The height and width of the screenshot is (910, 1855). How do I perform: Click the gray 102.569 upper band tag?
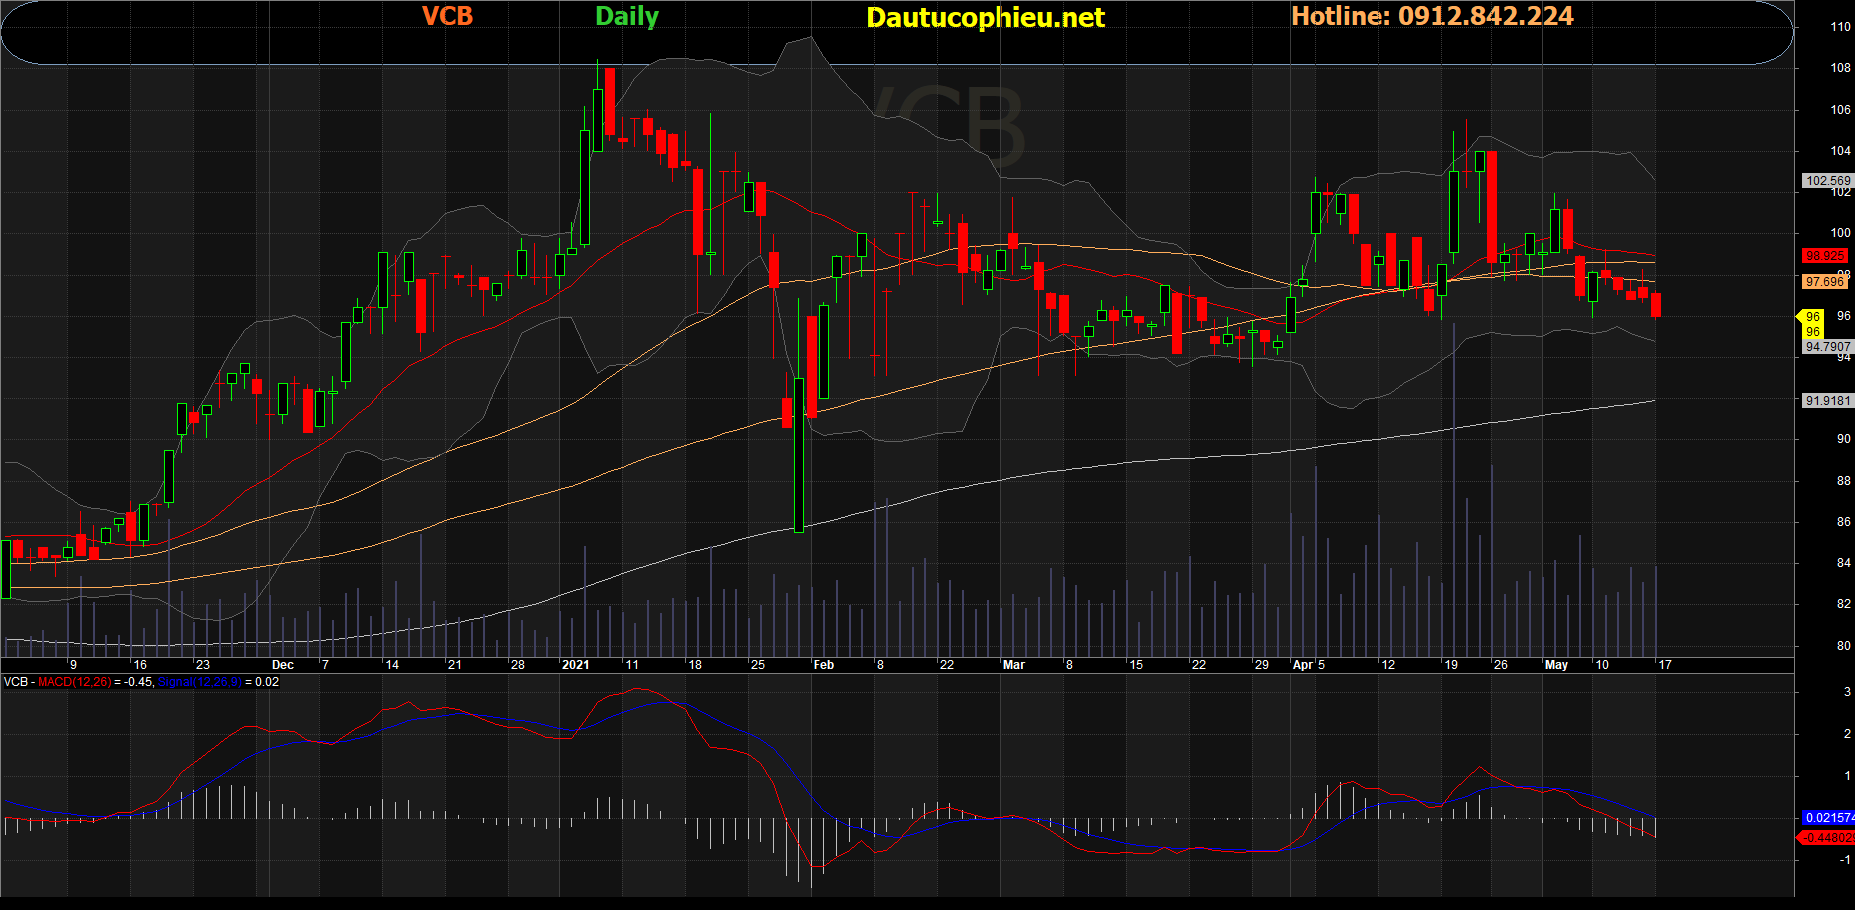(x=1827, y=181)
